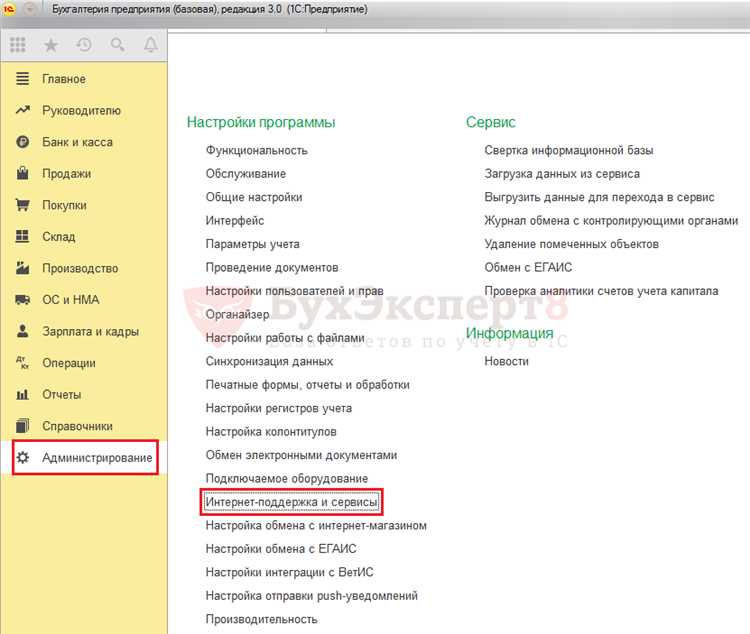Click the Операции Дт/Кт icon
Image resolution: width=750 pixels, height=634 pixels.
pyautogui.click(x=22, y=363)
